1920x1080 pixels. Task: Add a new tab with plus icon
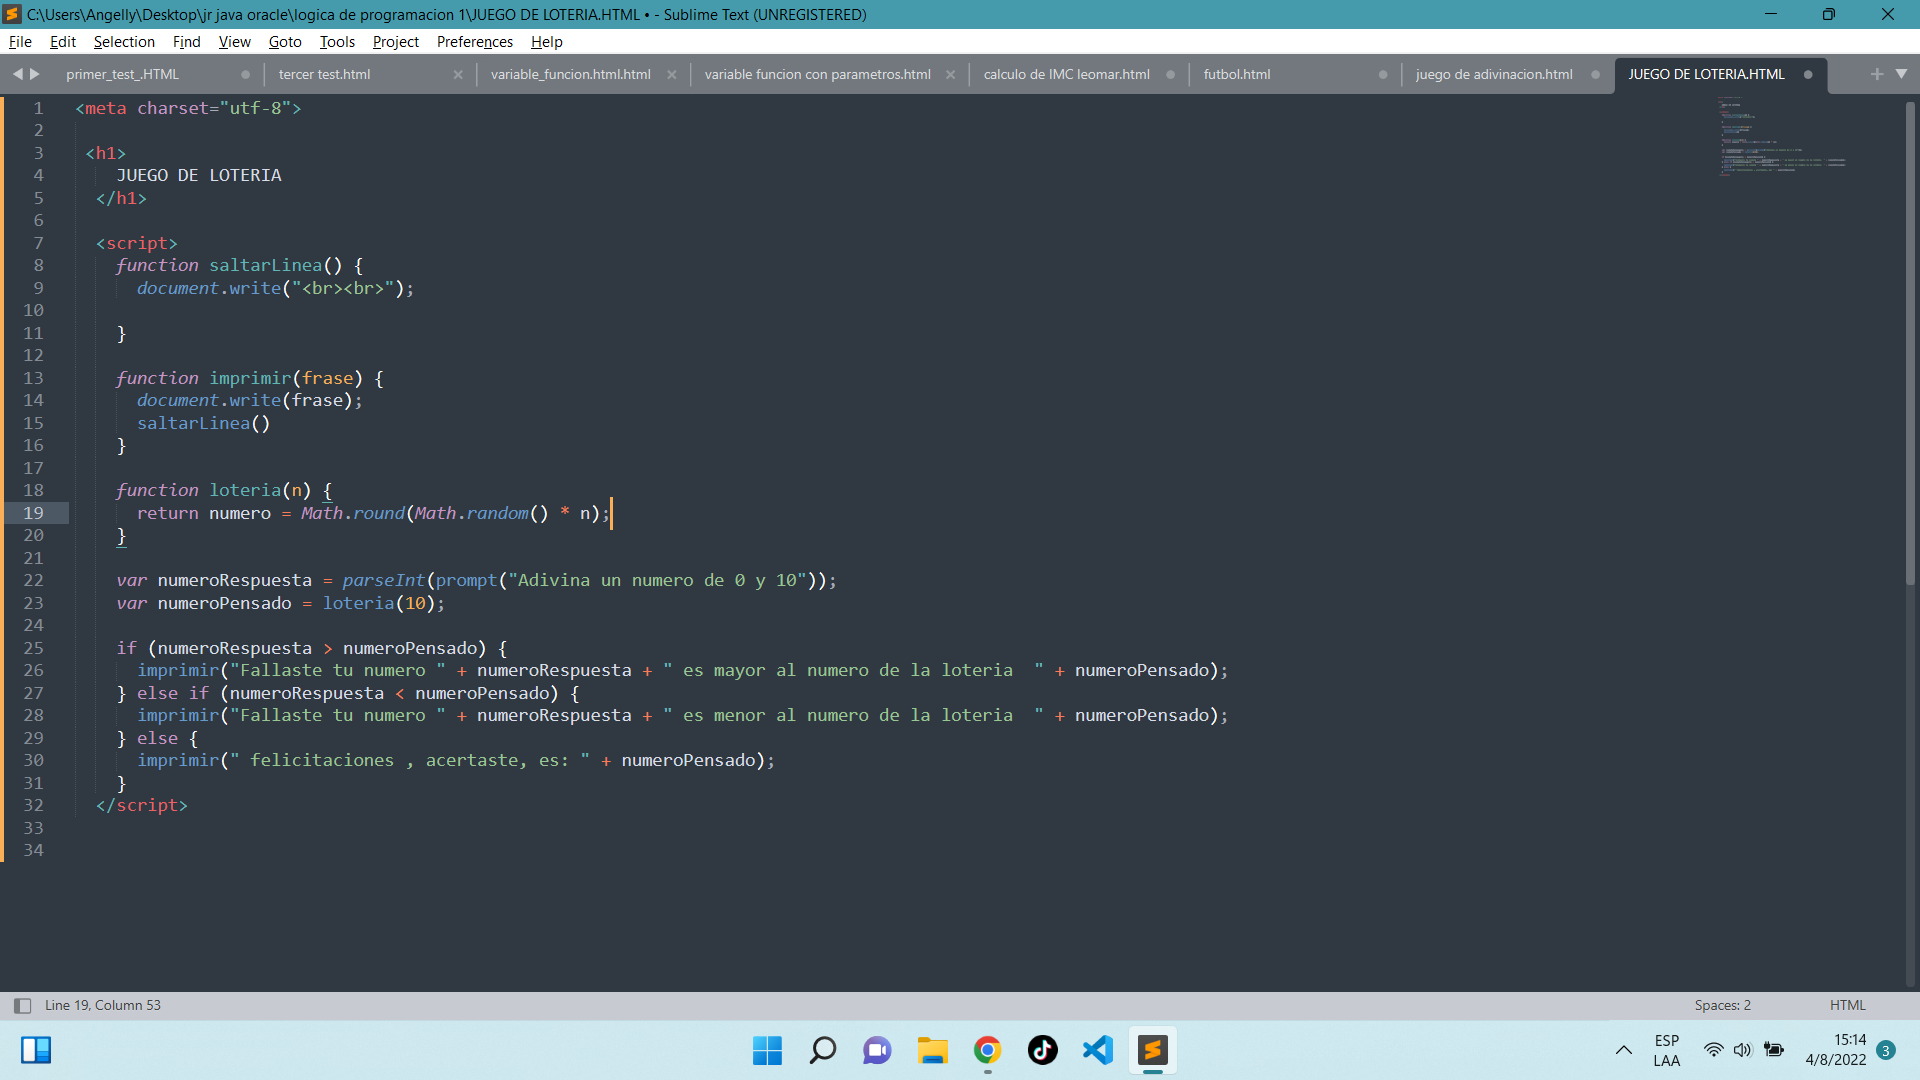1876,74
